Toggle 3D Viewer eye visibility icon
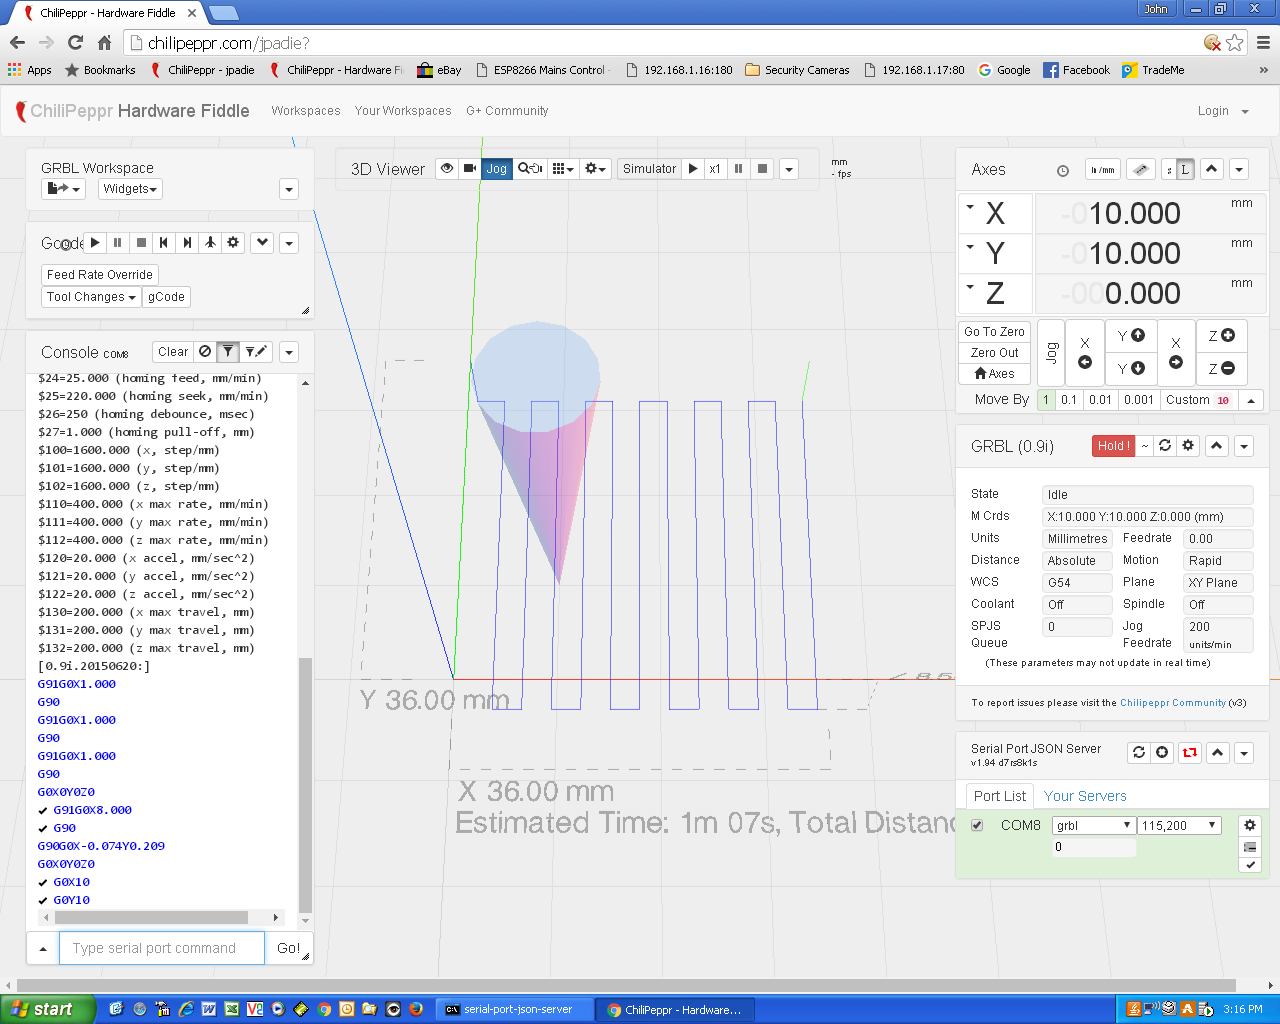 (447, 168)
